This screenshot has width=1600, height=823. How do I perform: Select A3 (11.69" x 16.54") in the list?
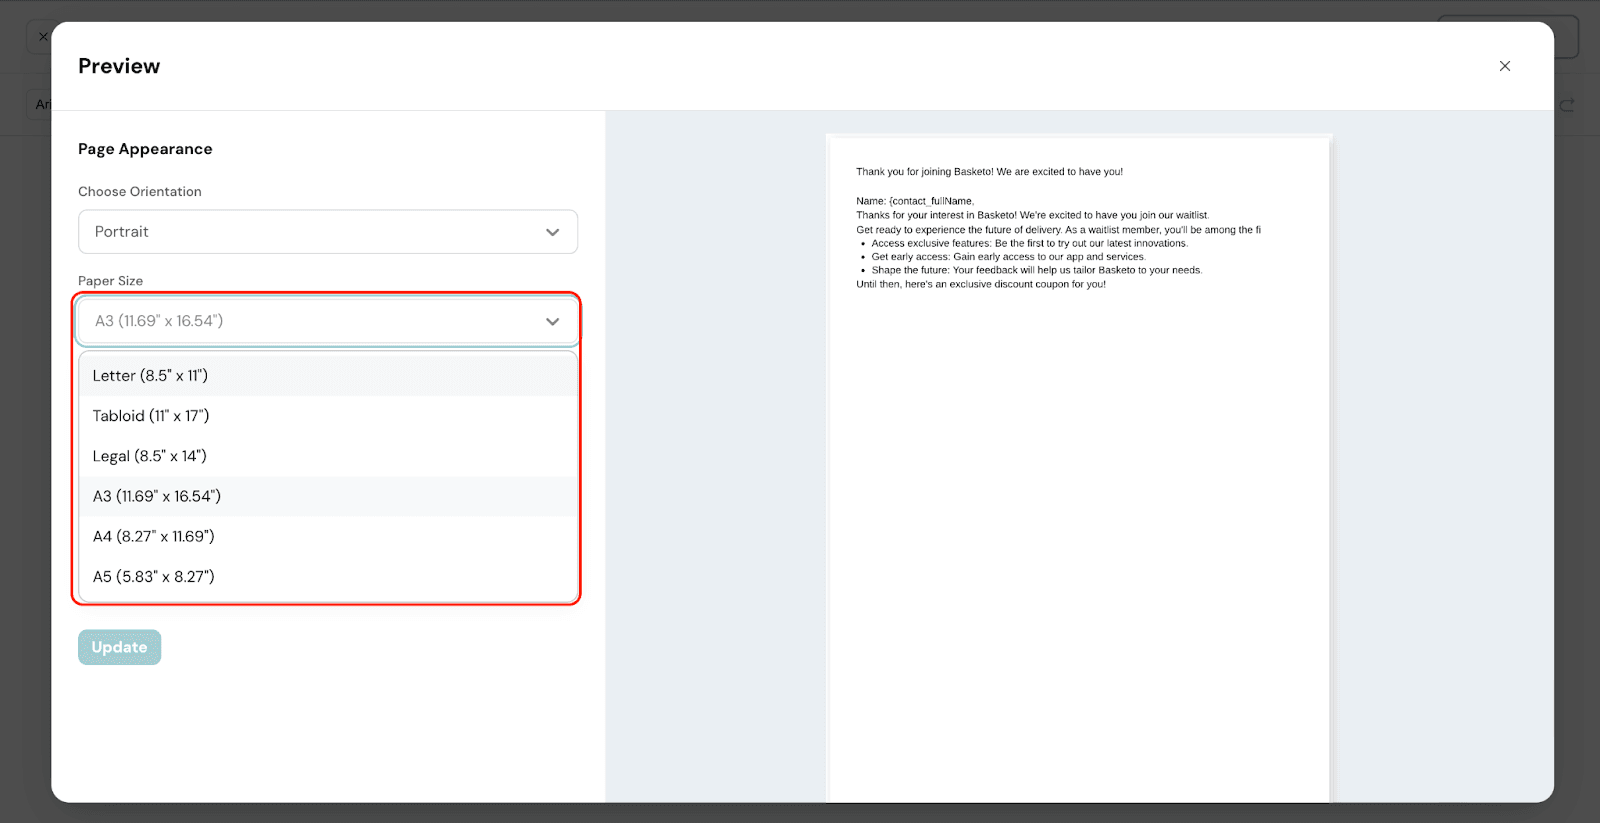157,496
